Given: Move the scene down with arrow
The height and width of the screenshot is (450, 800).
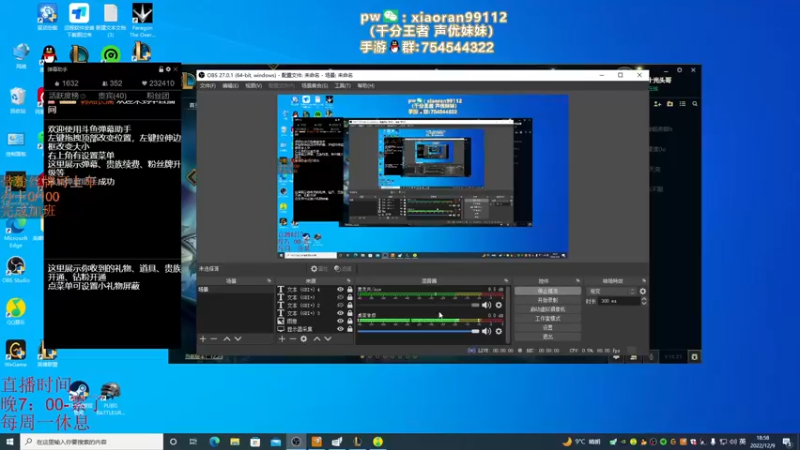Looking at the screenshot, I should coord(238,339).
